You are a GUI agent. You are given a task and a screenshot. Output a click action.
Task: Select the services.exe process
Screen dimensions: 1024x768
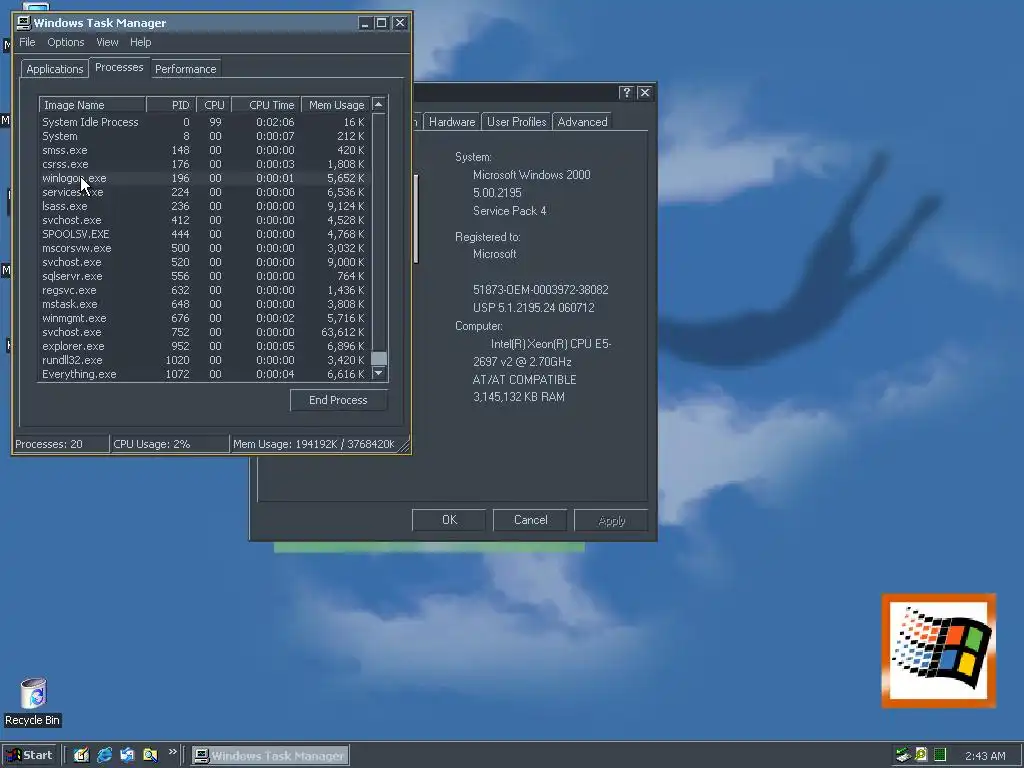tap(204, 193)
